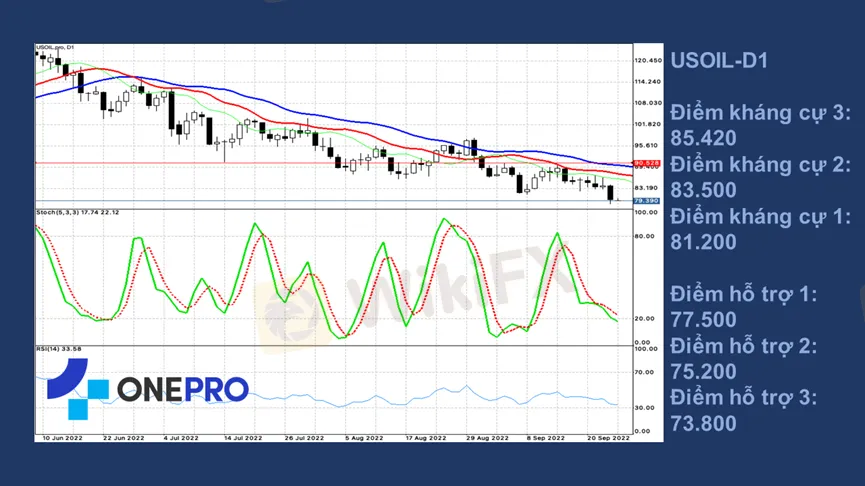Click the 20 Sep 2022 date label
This screenshot has width=865, height=486.
click(x=607, y=438)
